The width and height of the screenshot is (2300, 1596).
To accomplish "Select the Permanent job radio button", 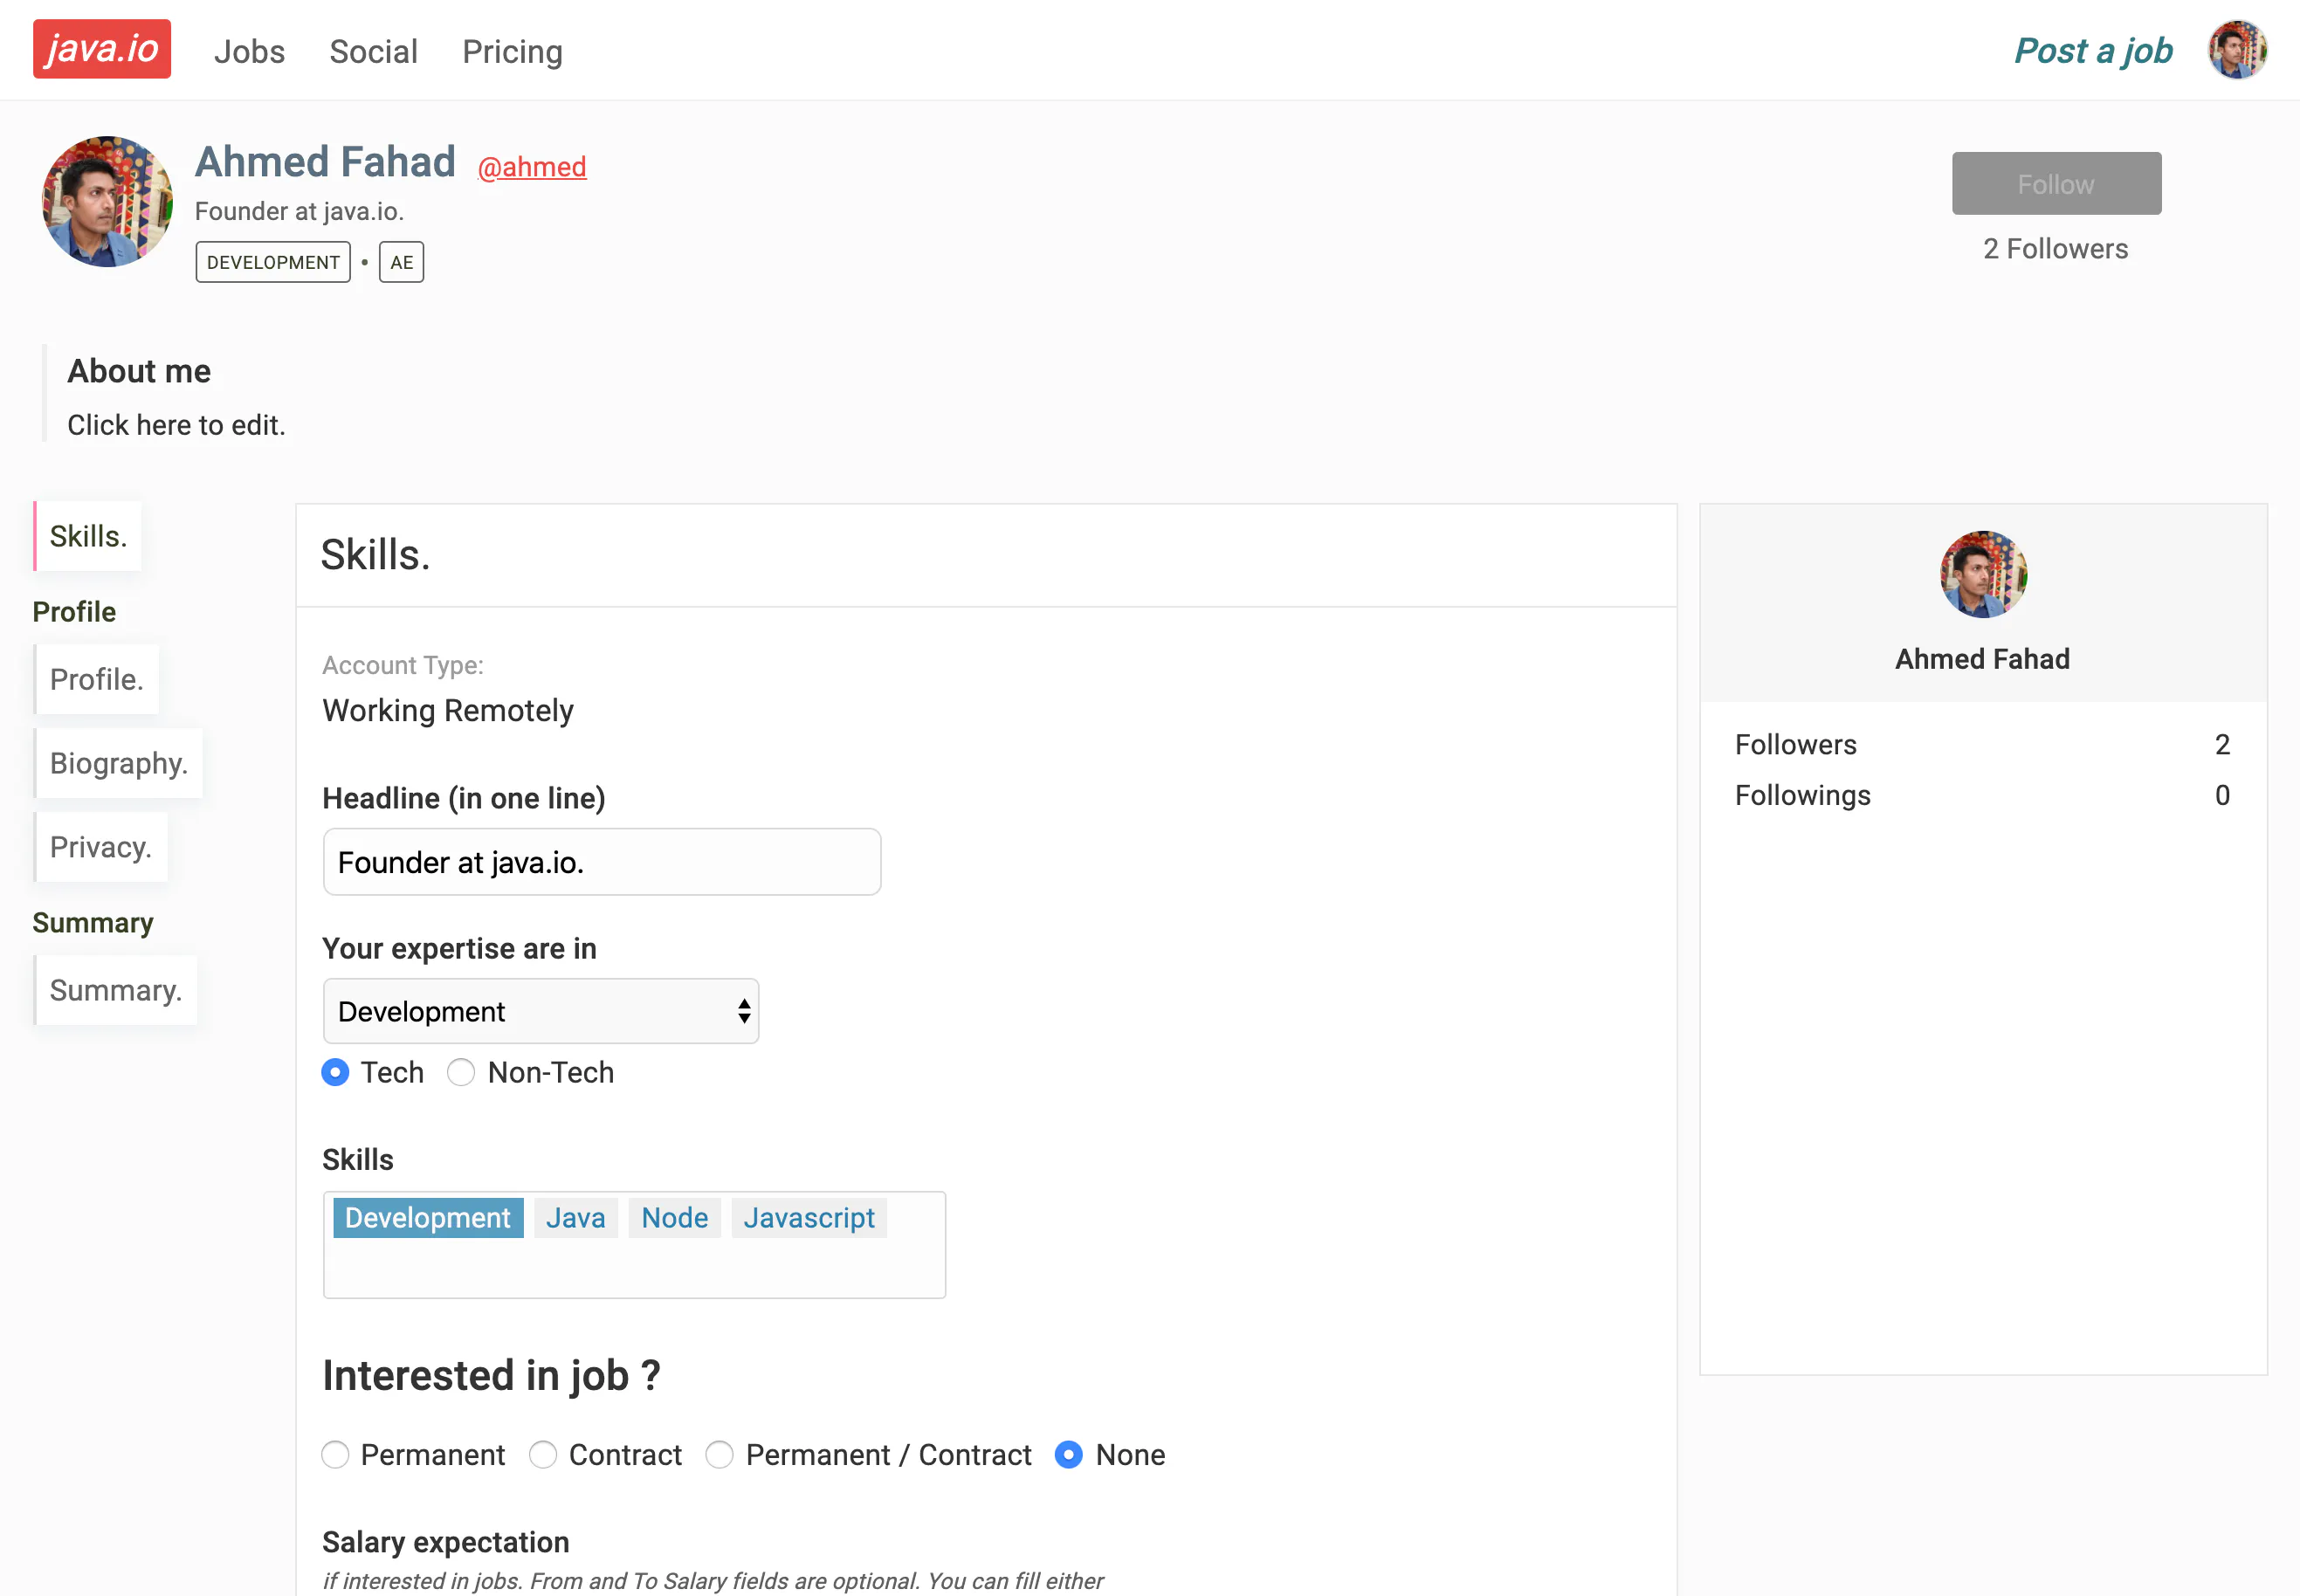I will pyautogui.click(x=335, y=1454).
